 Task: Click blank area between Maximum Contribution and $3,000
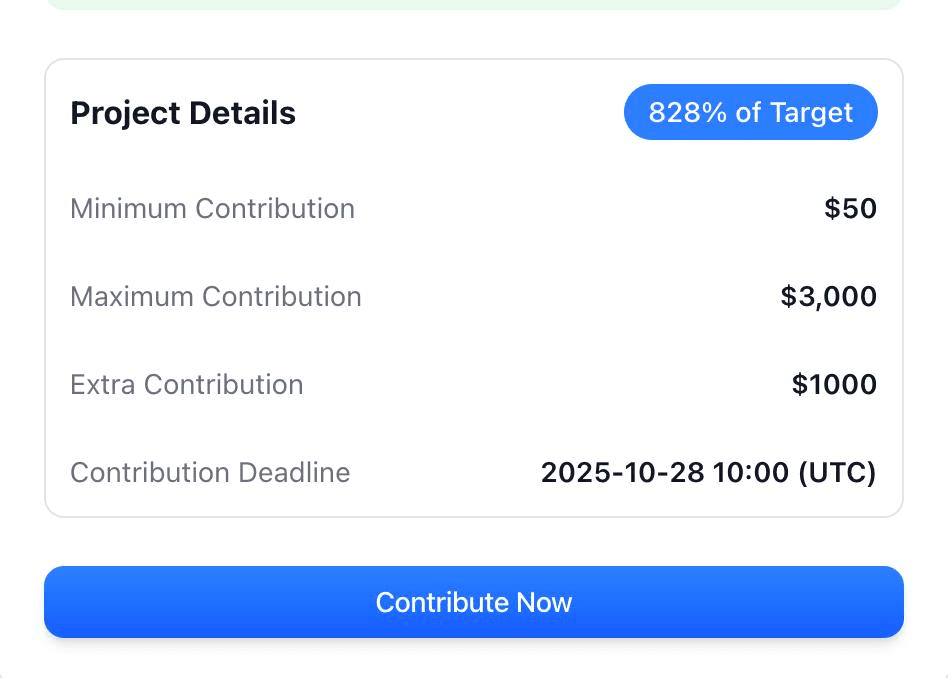coord(570,297)
